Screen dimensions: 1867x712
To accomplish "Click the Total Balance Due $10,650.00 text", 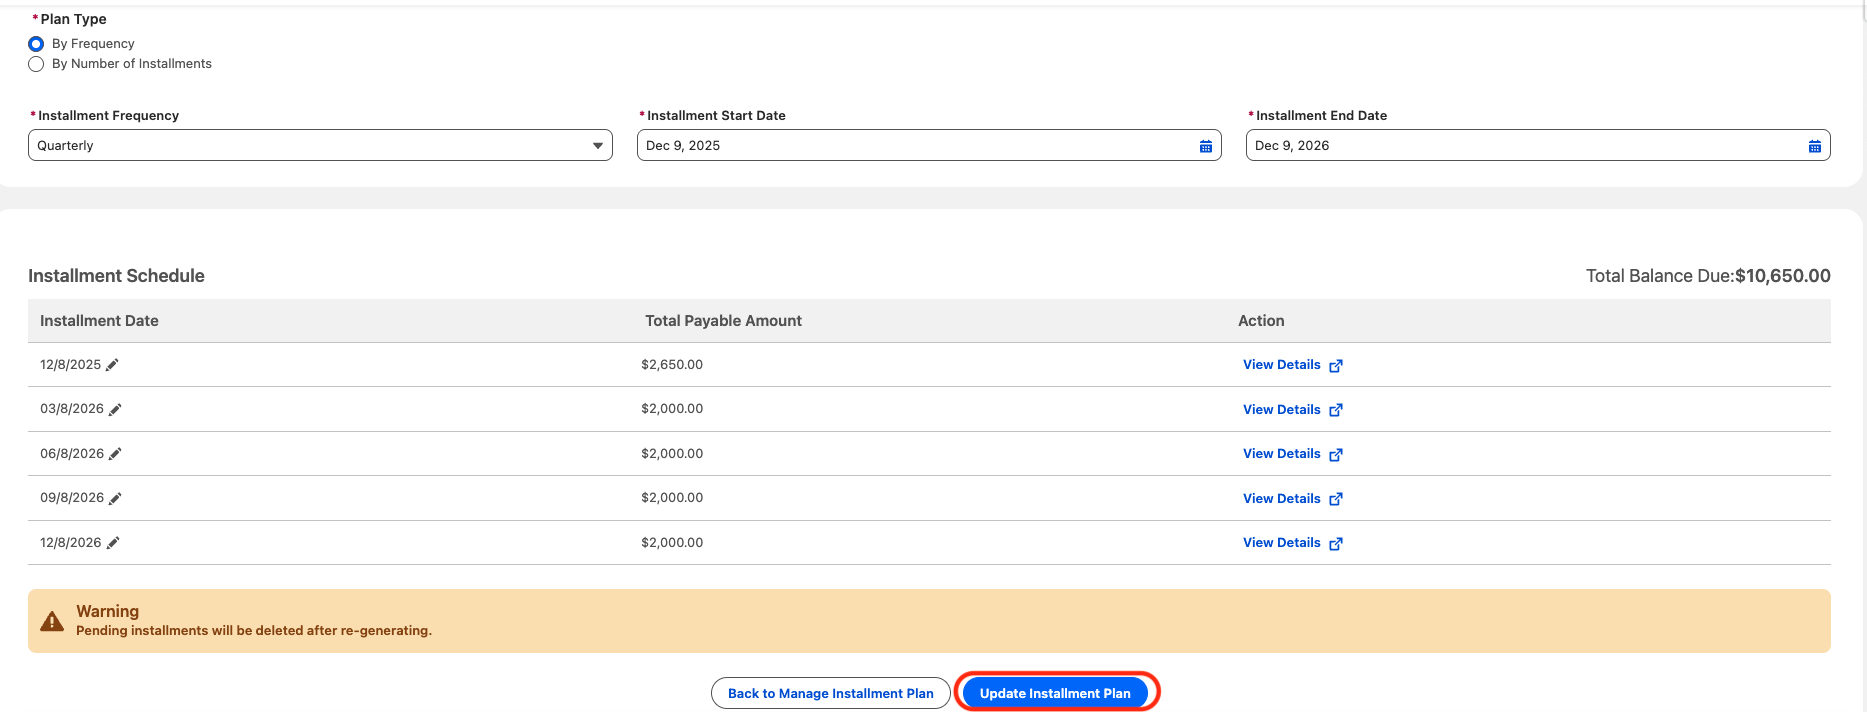I will [1708, 276].
